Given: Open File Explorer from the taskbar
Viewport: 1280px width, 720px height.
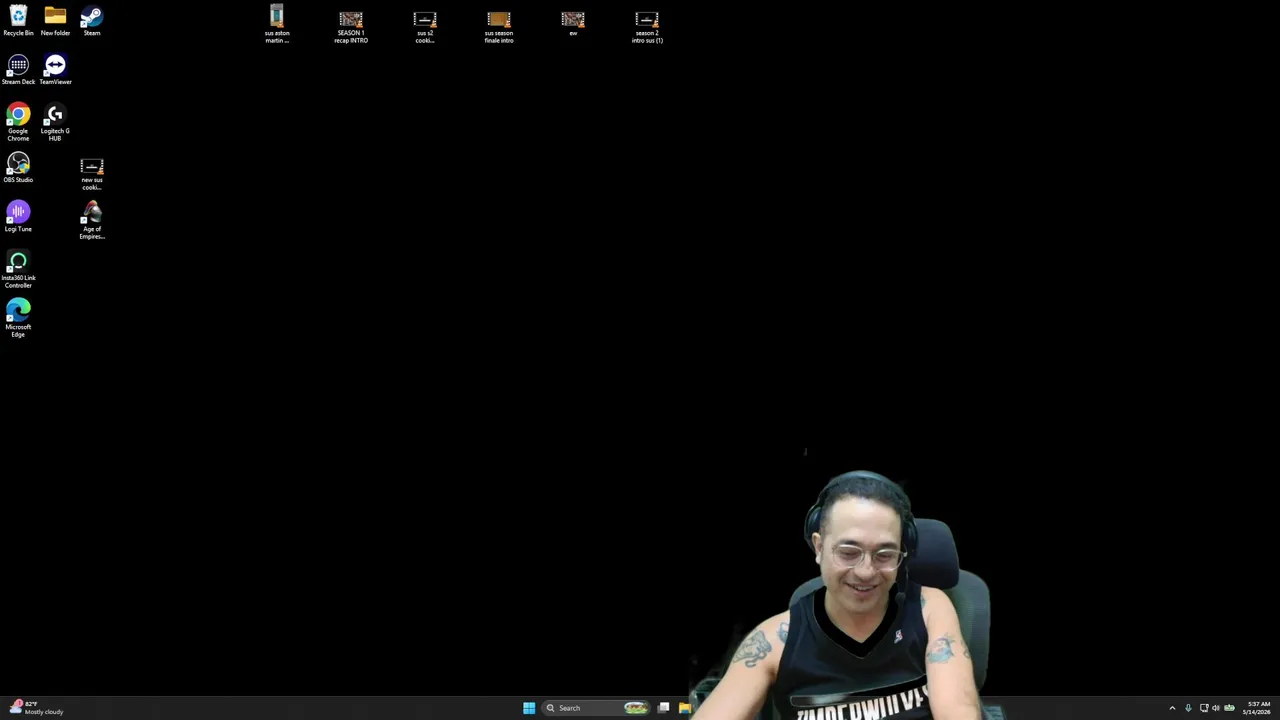Looking at the screenshot, I should (x=684, y=708).
